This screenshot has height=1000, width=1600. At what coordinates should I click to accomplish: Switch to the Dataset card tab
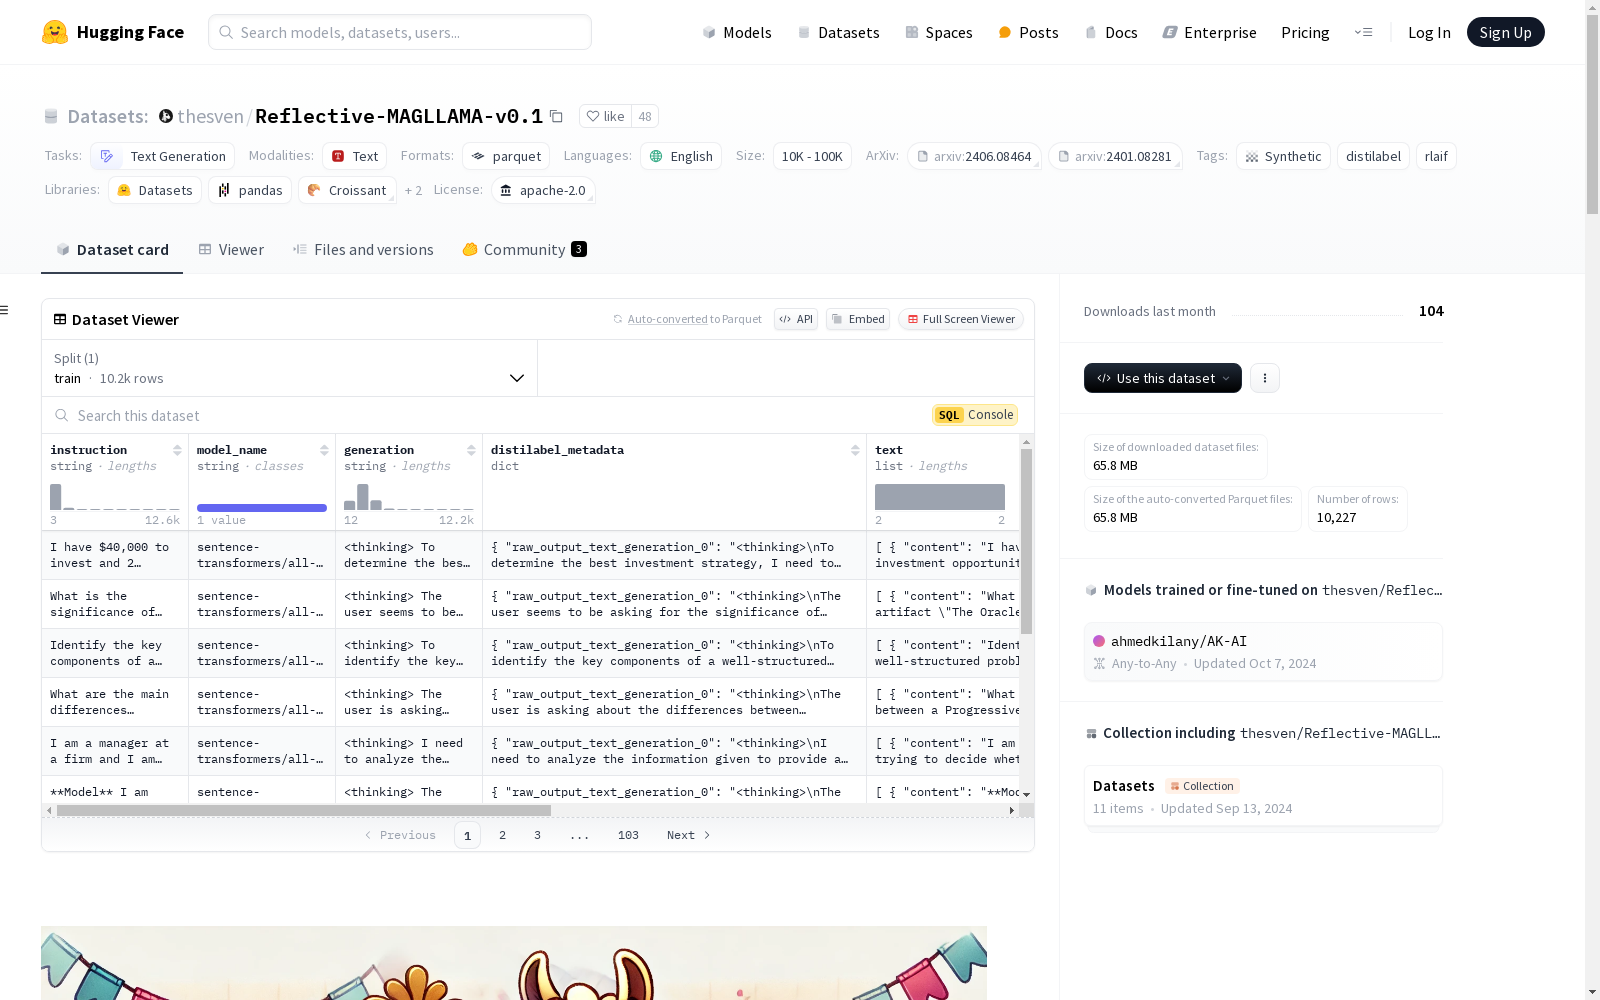pyautogui.click(x=112, y=250)
